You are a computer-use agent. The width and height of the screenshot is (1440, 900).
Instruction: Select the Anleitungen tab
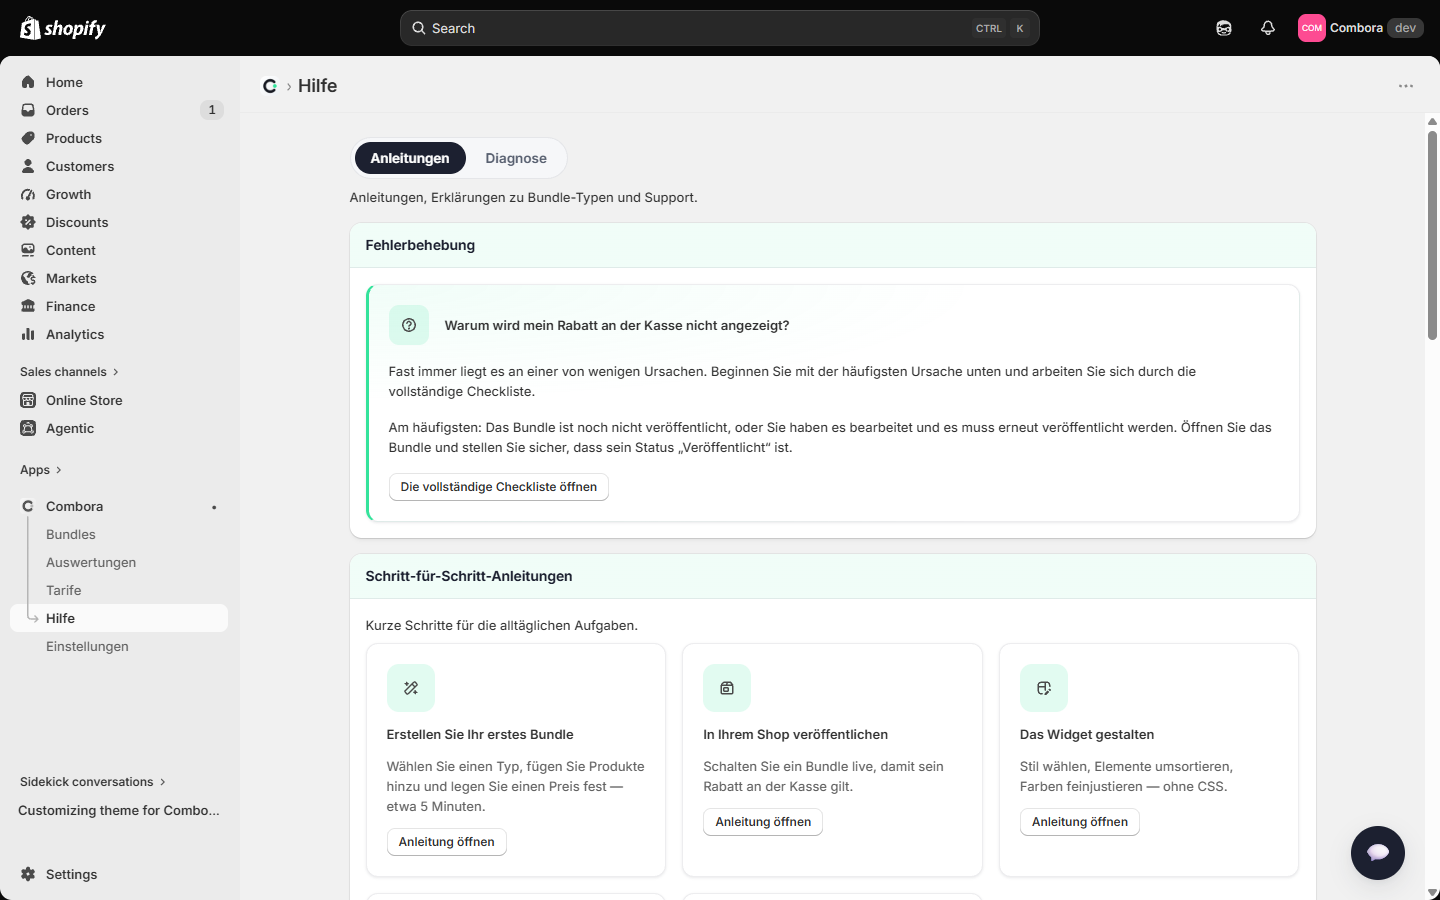tap(410, 158)
